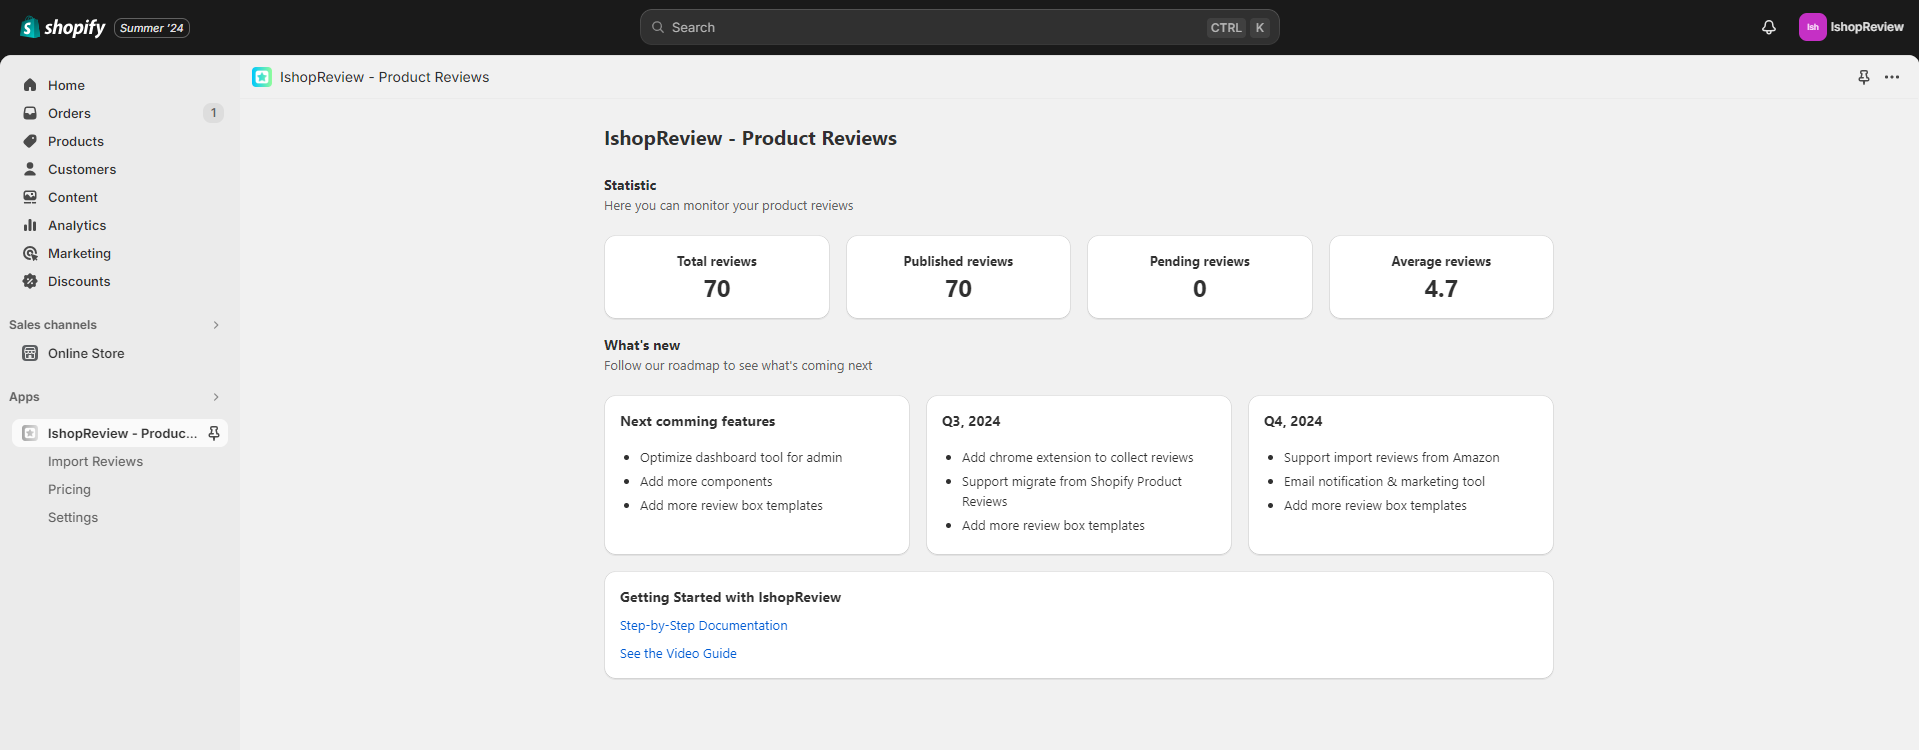This screenshot has width=1919, height=750.
Task: Click 'Email notification & marketing tool' text
Action: click(x=1384, y=482)
